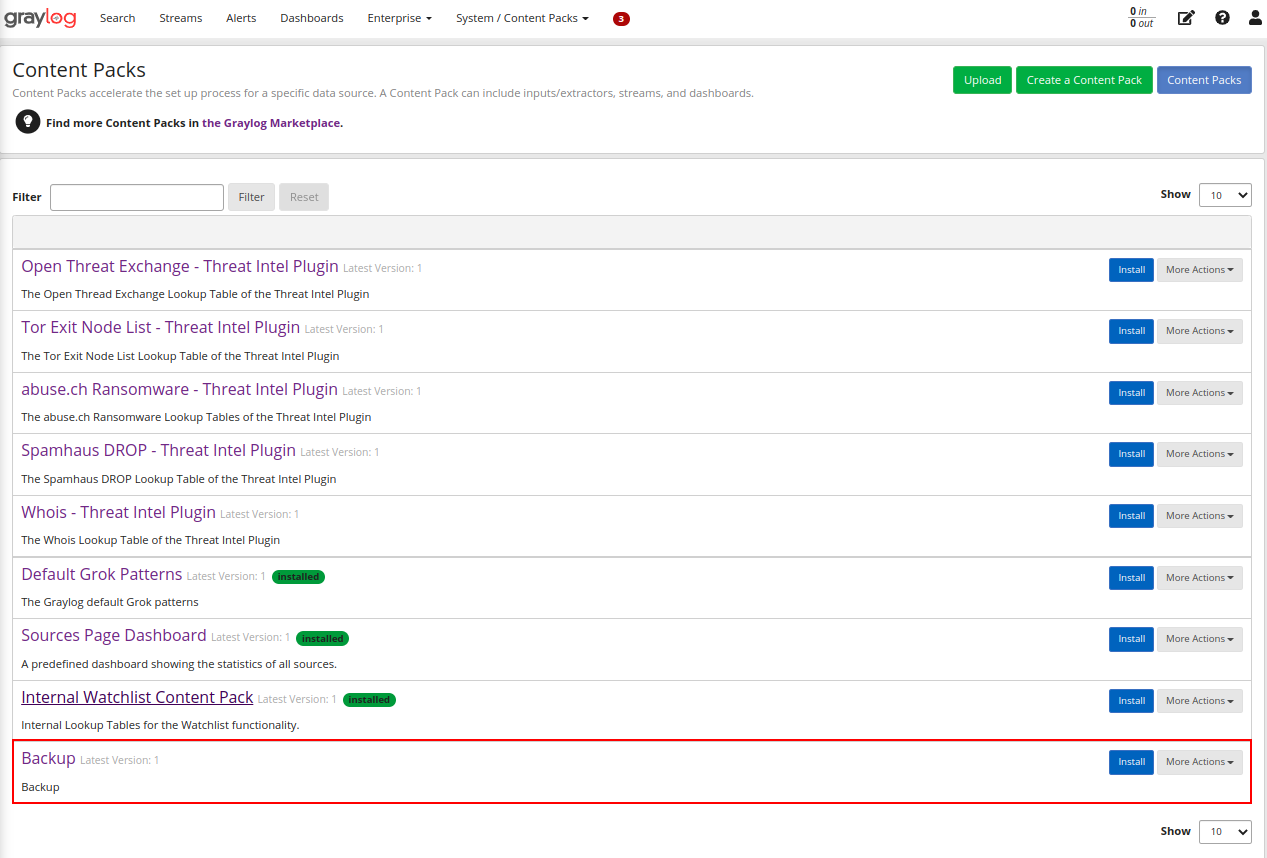Open Whois Threat Intel Plugin pack
Screen dimensions: 1267x858
pyautogui.click(x=118, y=513)
